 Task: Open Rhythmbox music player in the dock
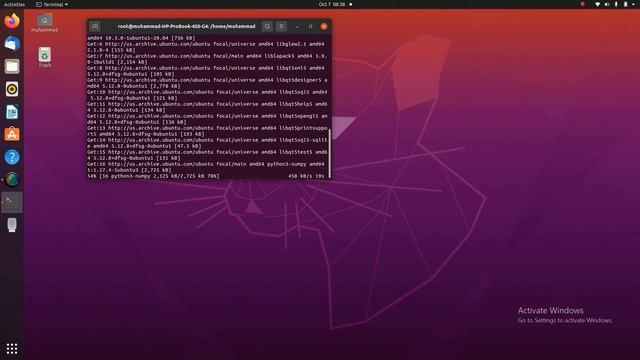[12, 89]
